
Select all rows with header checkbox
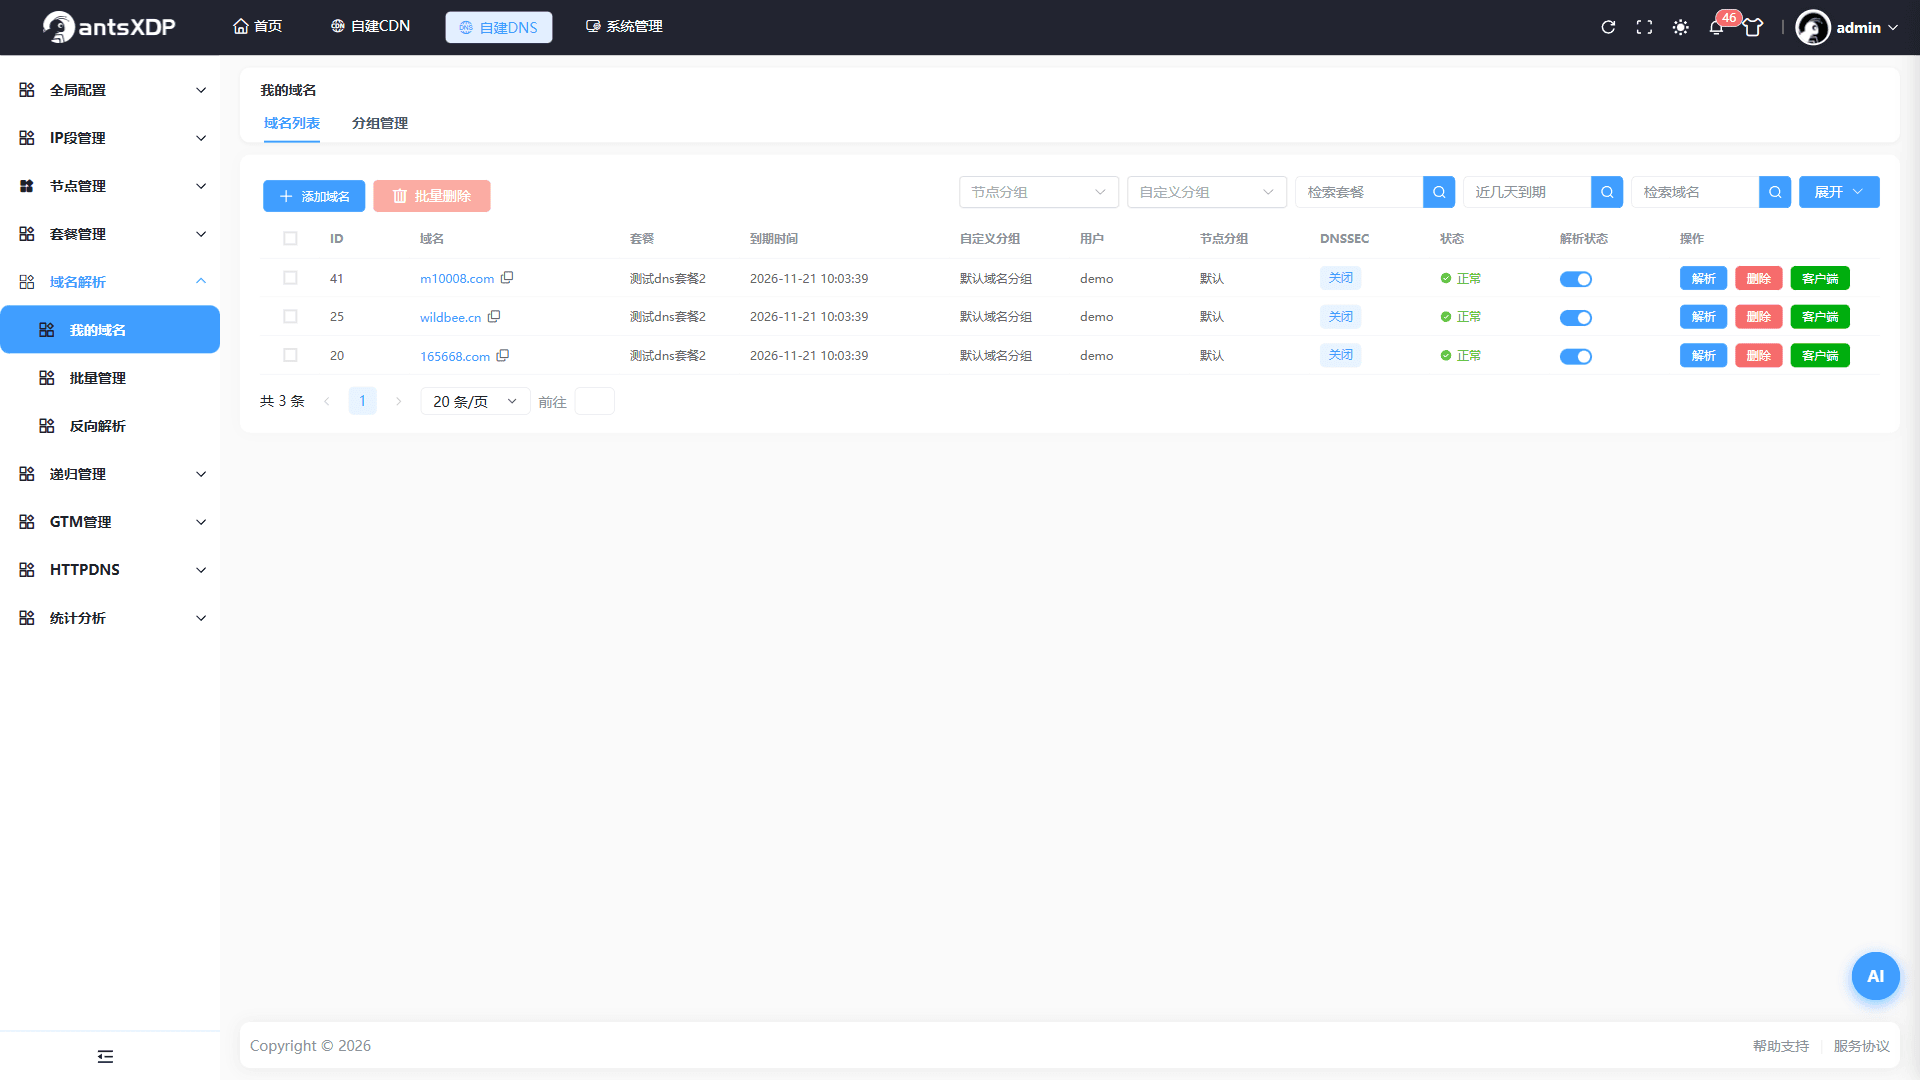click(290, 238)
